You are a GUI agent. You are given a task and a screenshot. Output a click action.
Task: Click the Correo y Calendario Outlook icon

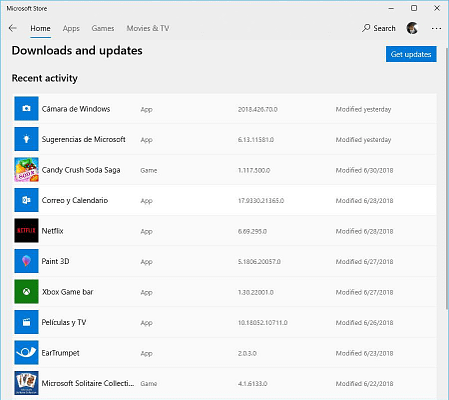tap(26, 200)
